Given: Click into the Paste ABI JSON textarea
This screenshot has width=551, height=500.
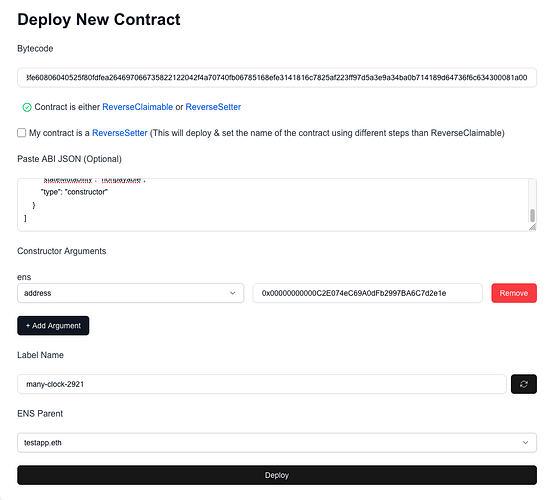Looking at the screenshot, I should point(273,205).
